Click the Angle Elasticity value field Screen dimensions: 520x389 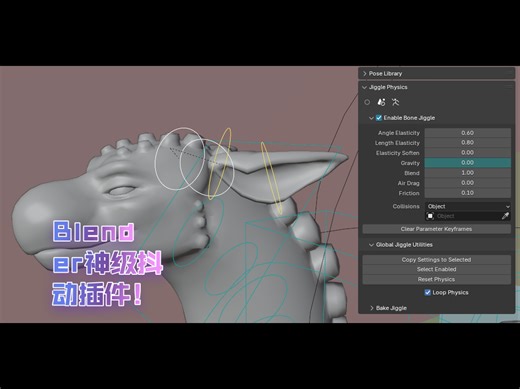[x=467, y=133]
